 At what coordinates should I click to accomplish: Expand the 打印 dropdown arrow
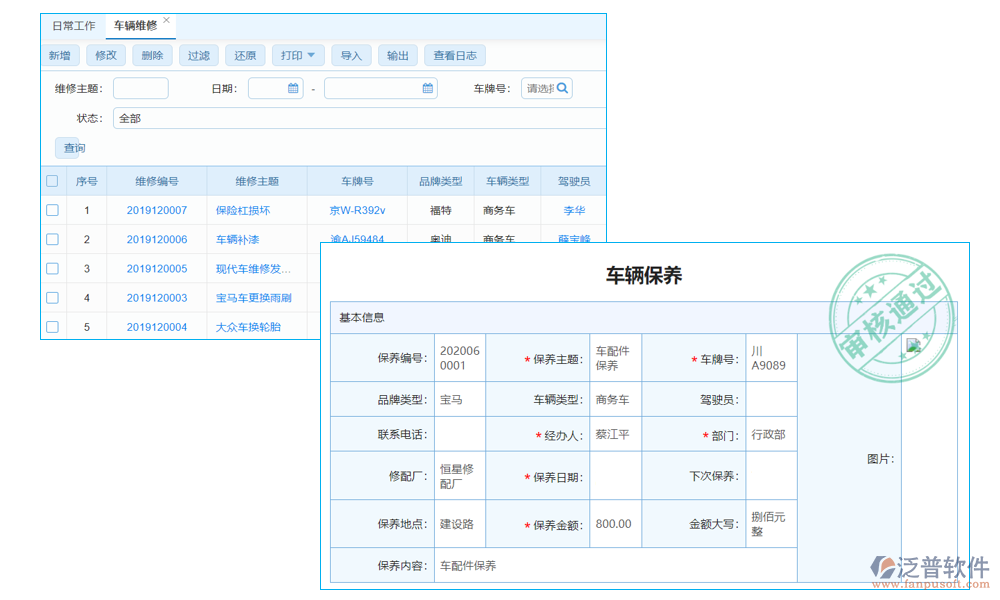(x=313, y=55)
